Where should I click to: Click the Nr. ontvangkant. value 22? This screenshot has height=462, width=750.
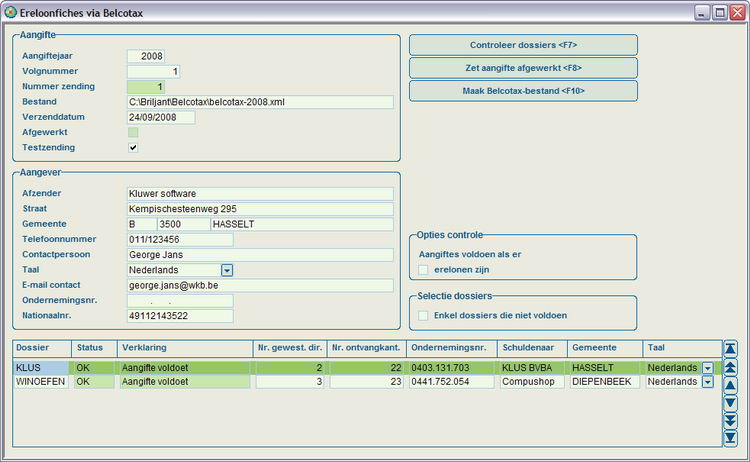[366, 368]
